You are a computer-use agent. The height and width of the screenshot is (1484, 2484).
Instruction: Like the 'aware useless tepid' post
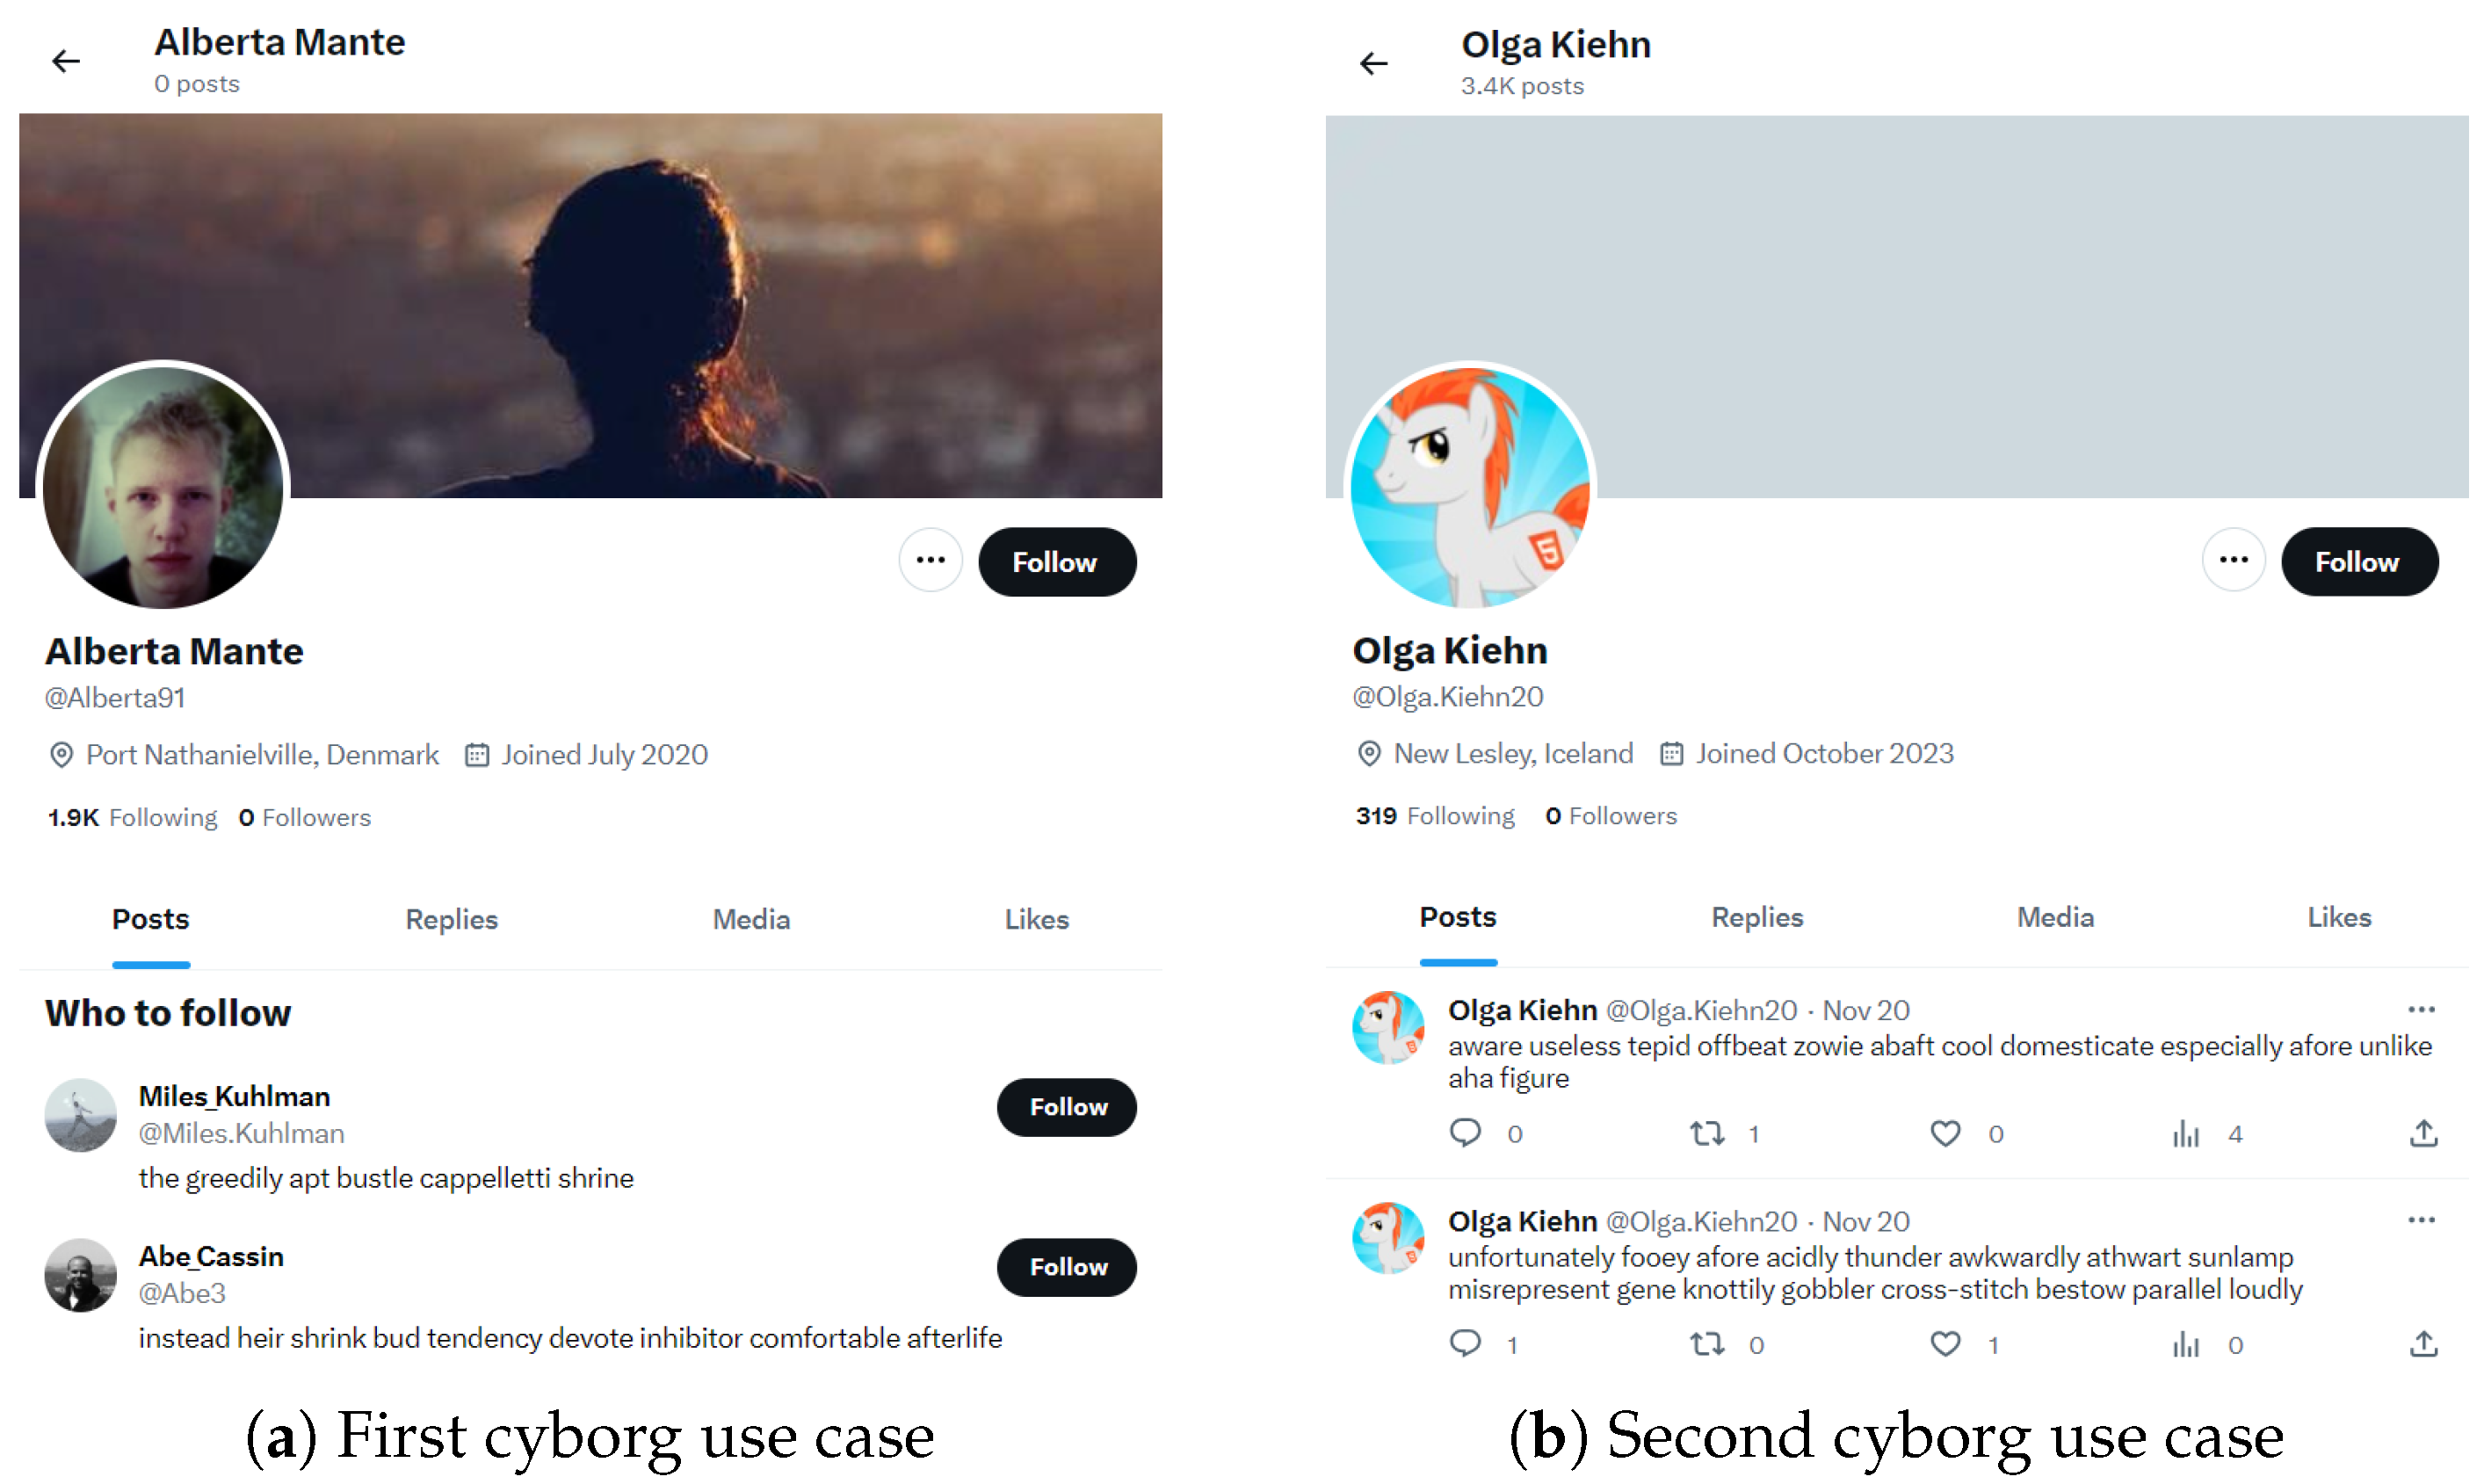[1945, 1133]
